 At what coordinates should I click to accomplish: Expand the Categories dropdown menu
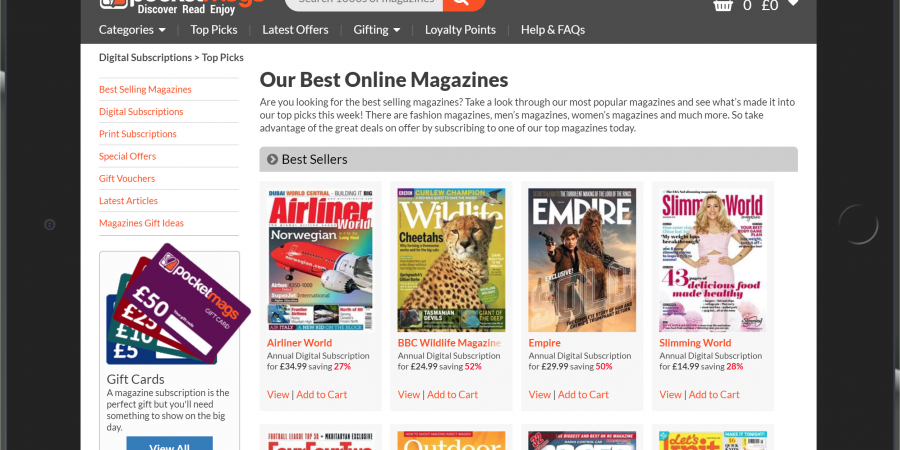click(132, 30)
